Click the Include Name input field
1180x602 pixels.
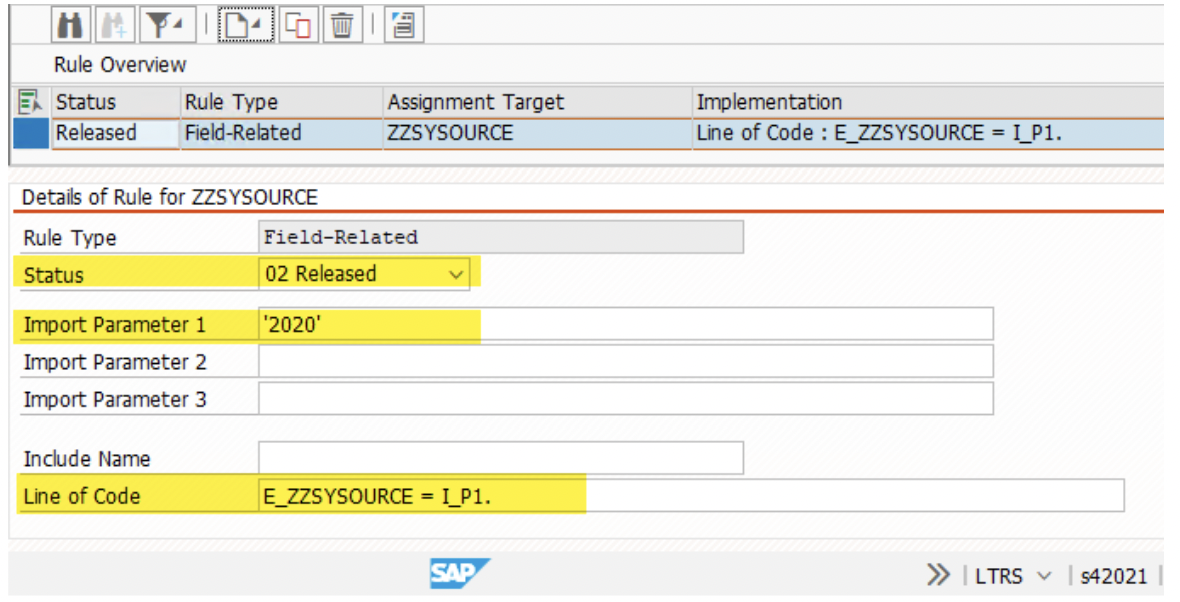pyautogui.click(x=500, y=458)
